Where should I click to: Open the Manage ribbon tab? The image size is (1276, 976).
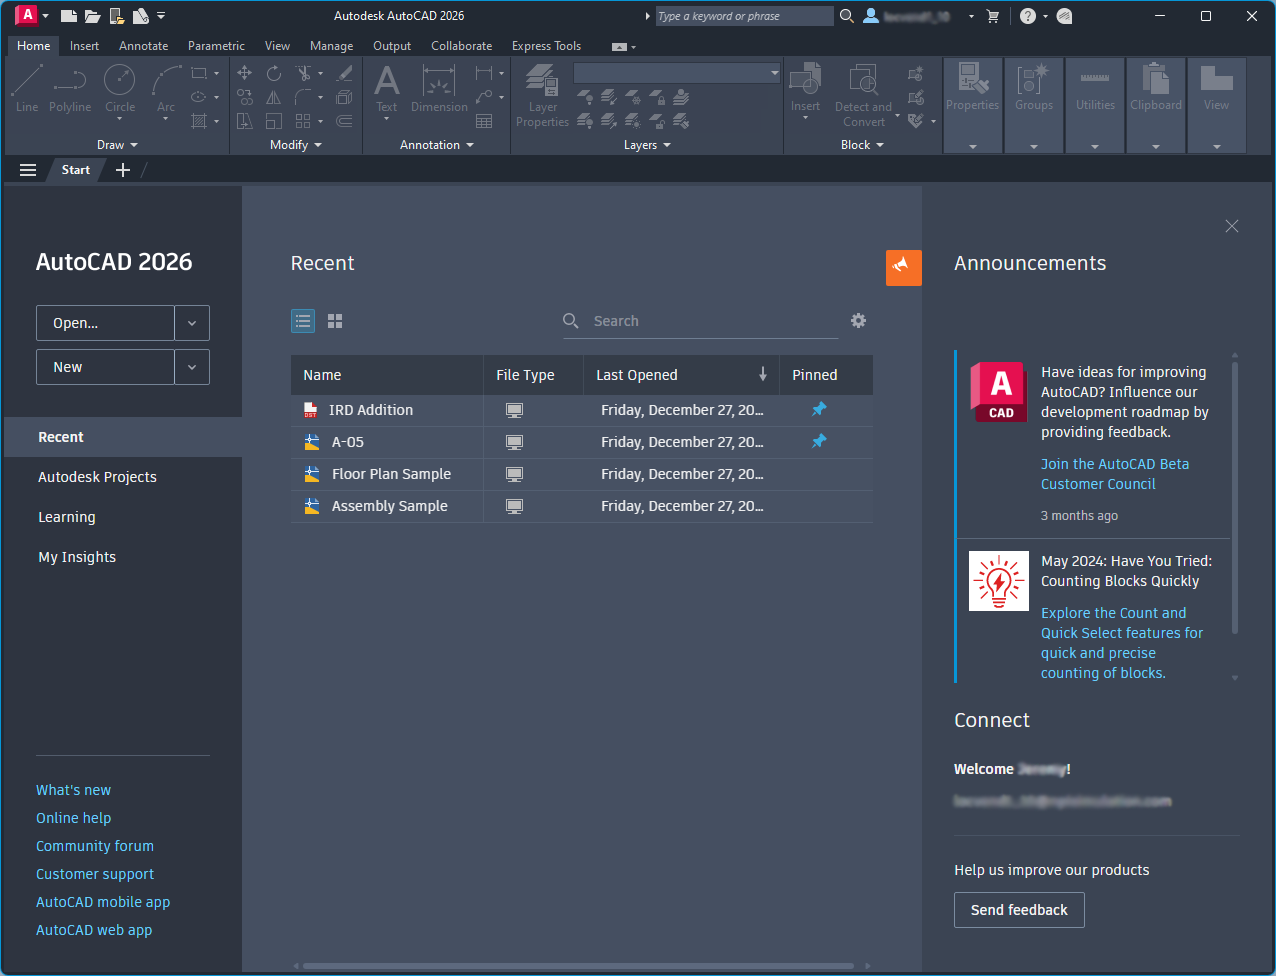331,46
